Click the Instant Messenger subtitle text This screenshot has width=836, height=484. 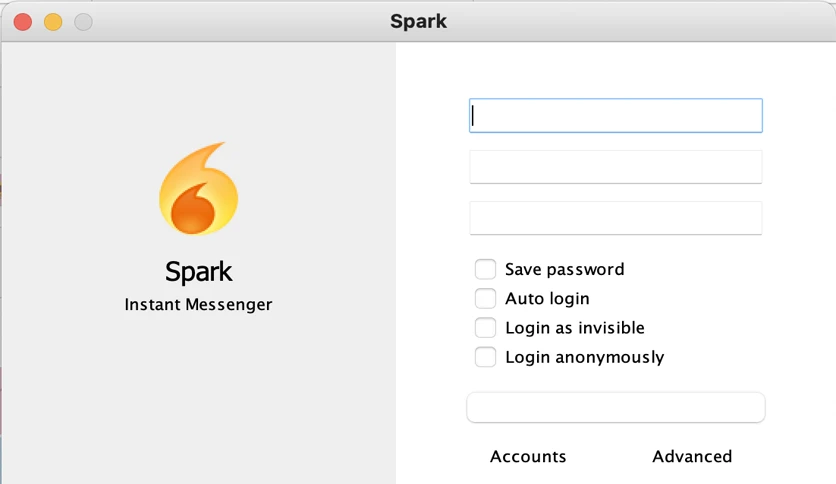(x=198, y=304)
